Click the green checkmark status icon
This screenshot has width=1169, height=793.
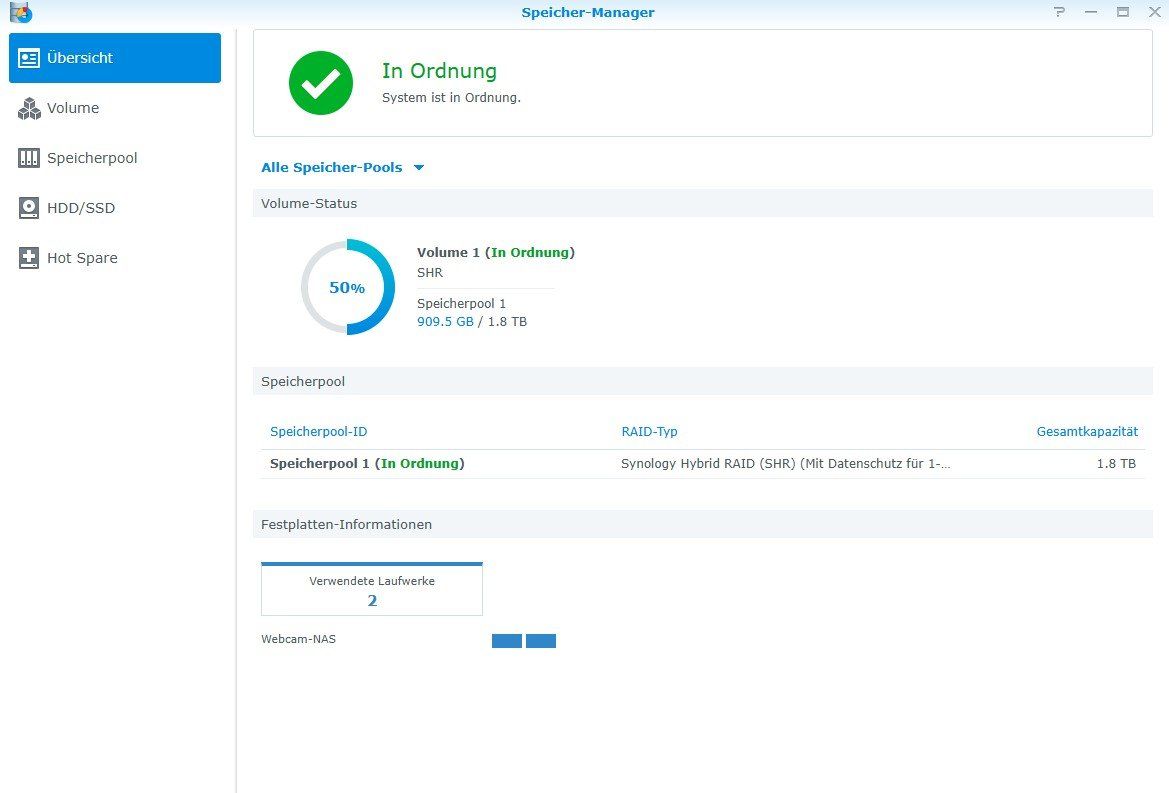pyautogui.click(x=321, y=83)
